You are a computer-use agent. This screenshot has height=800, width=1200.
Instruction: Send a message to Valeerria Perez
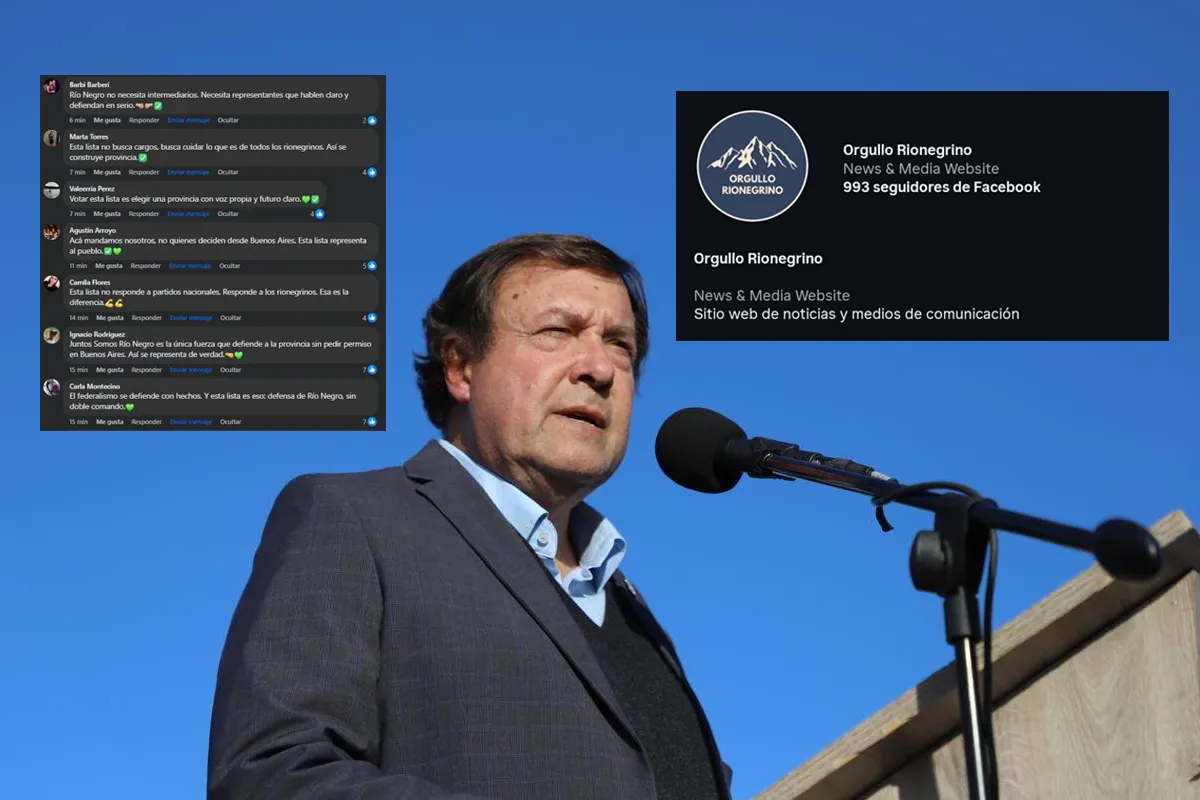click(x=189, y=214)
